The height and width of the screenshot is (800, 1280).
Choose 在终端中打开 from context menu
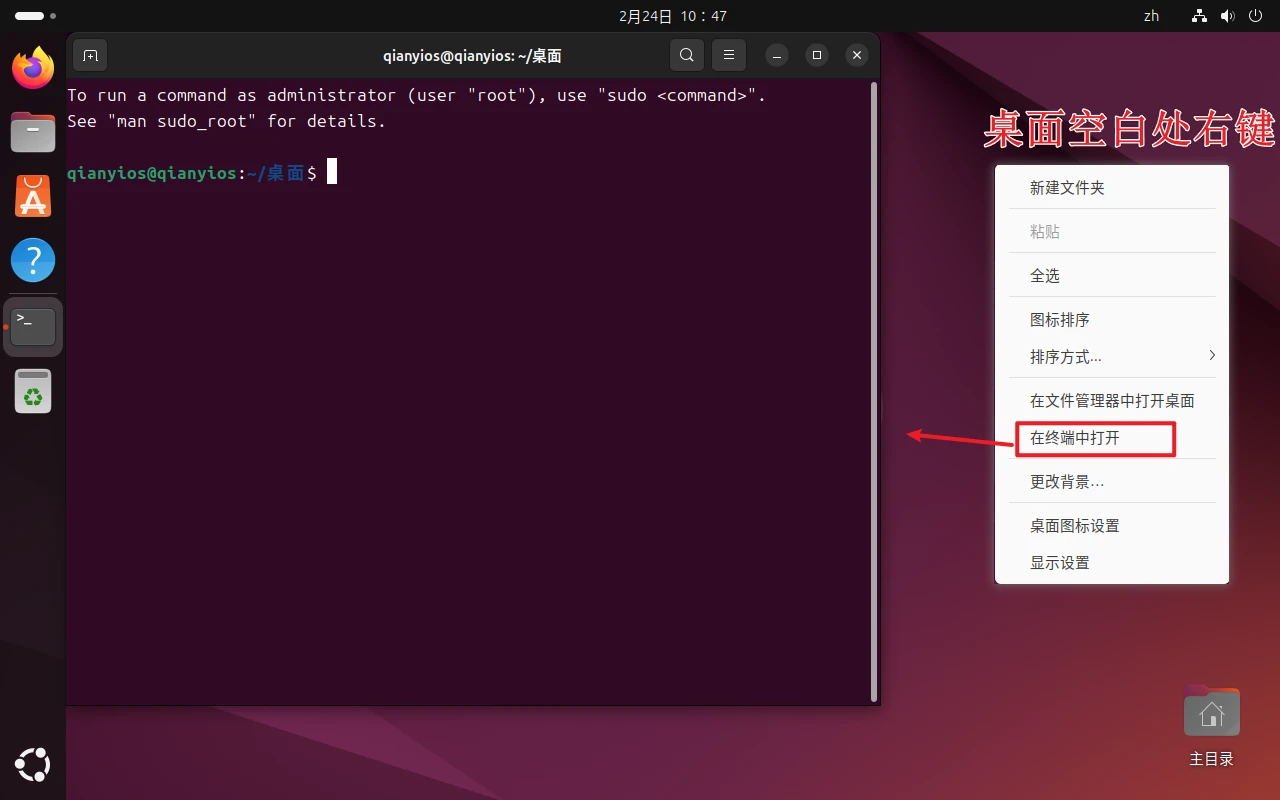coord(1075,438)
